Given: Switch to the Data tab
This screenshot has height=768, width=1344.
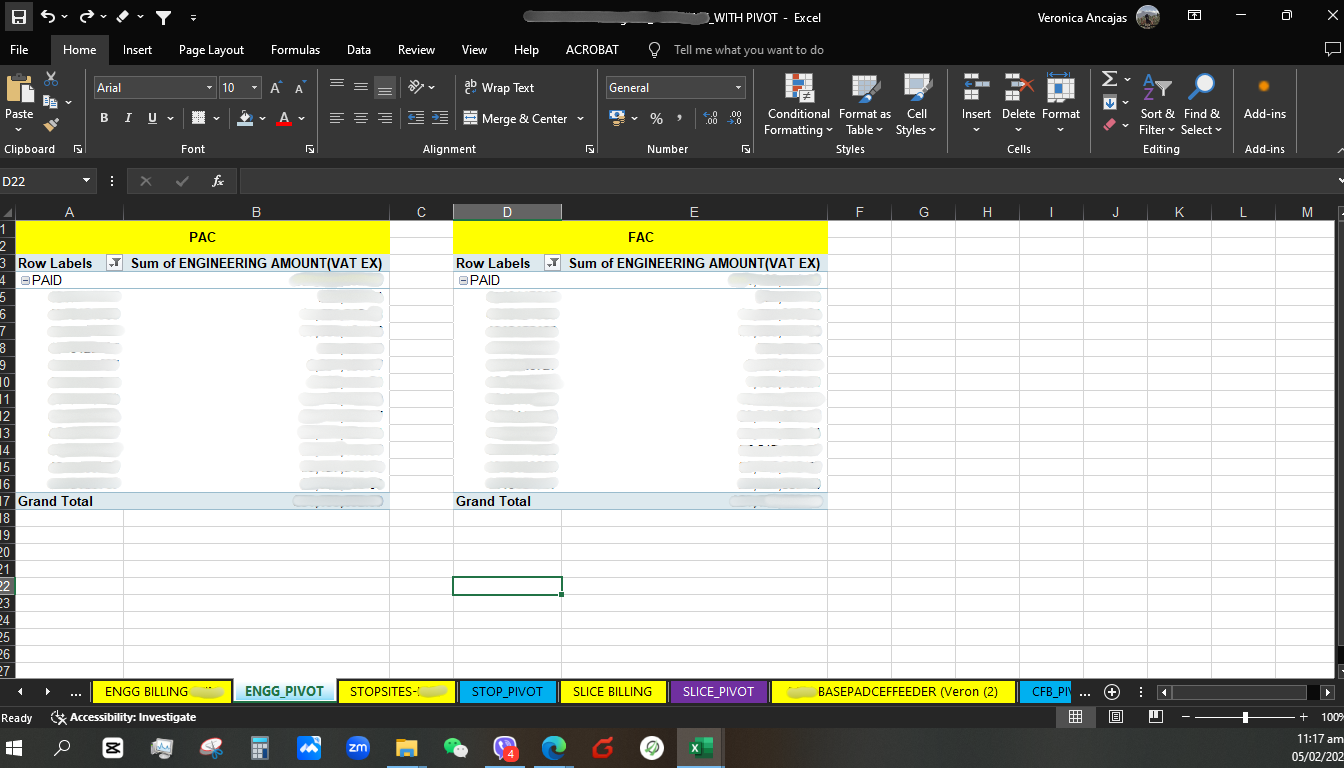Looking at the screenshot, I should pos(359,49).
